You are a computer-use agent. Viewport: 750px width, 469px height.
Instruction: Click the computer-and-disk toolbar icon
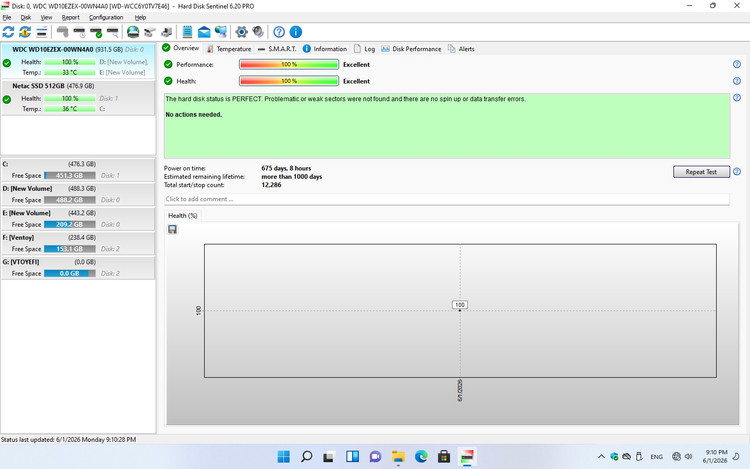(166, 32)
